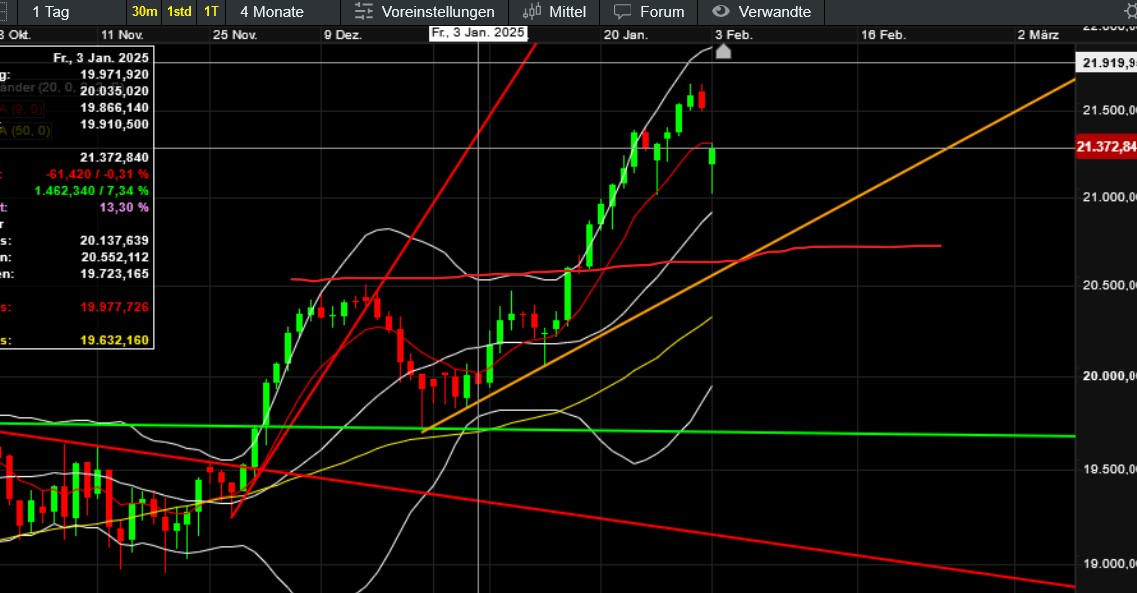Click the '3 Feb.' date axis label
The width and height of the screenshot is (1137, 593).
tap(733, 35)
